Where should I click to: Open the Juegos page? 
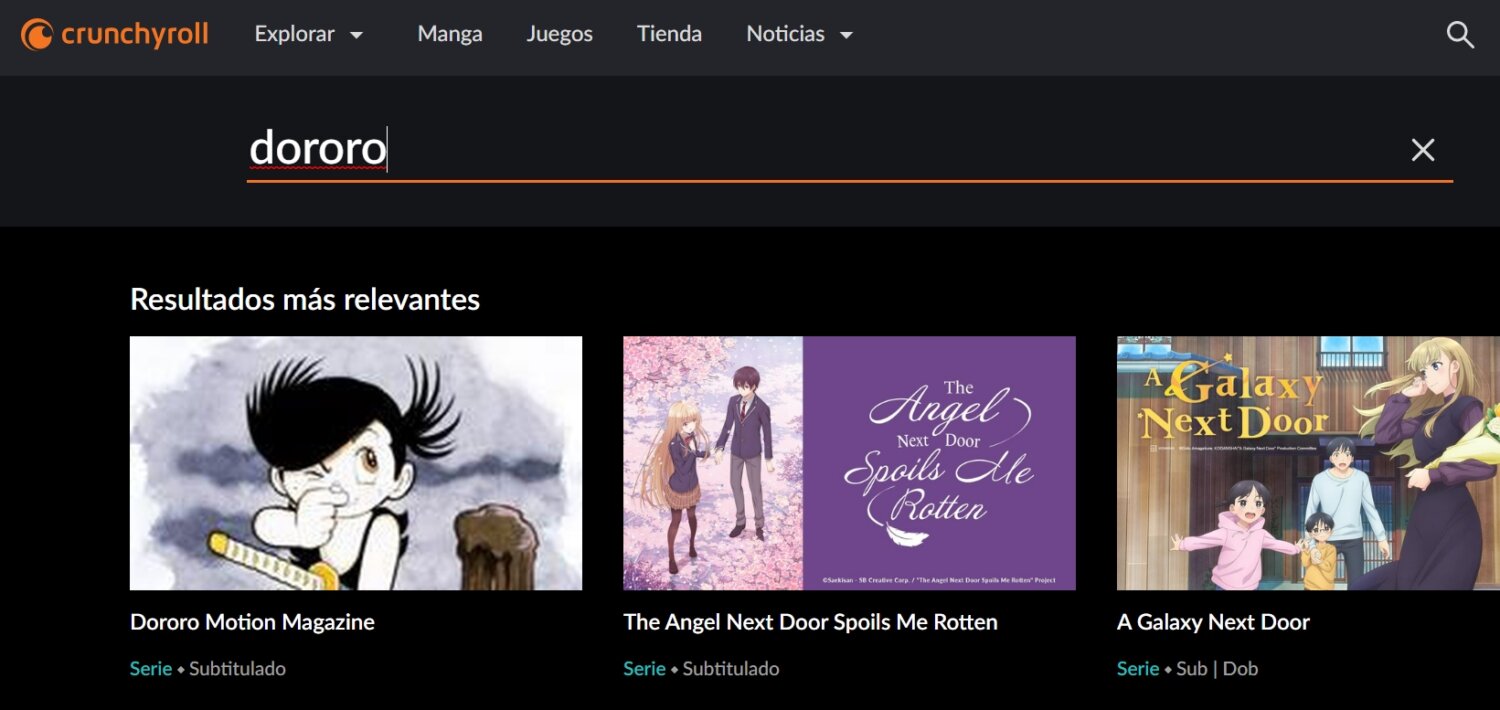(x=560, y=34)
